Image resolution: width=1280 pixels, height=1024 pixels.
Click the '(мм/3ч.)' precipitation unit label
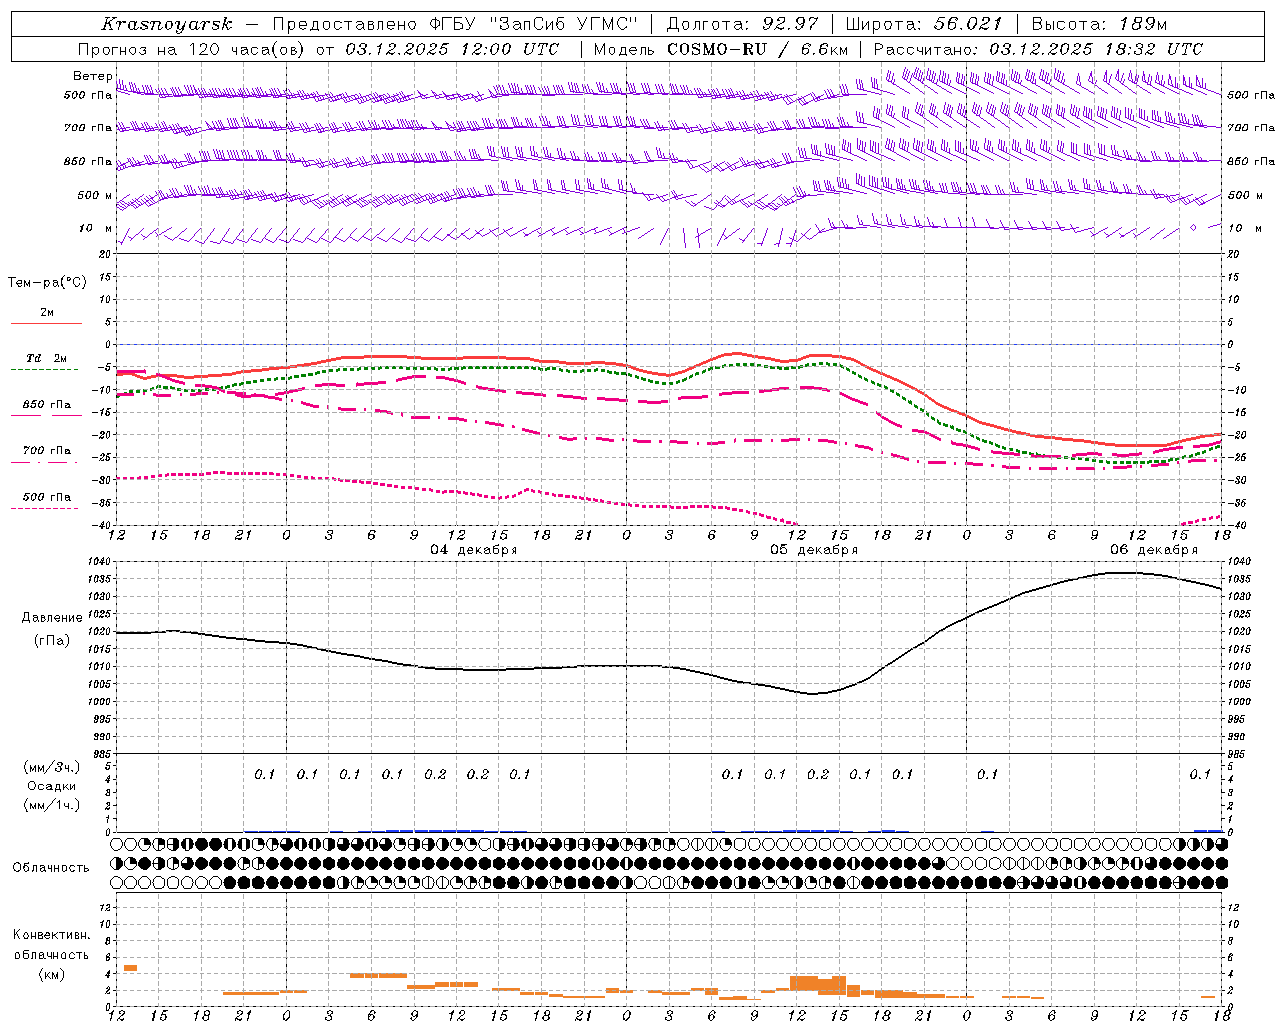click(52, 767)
